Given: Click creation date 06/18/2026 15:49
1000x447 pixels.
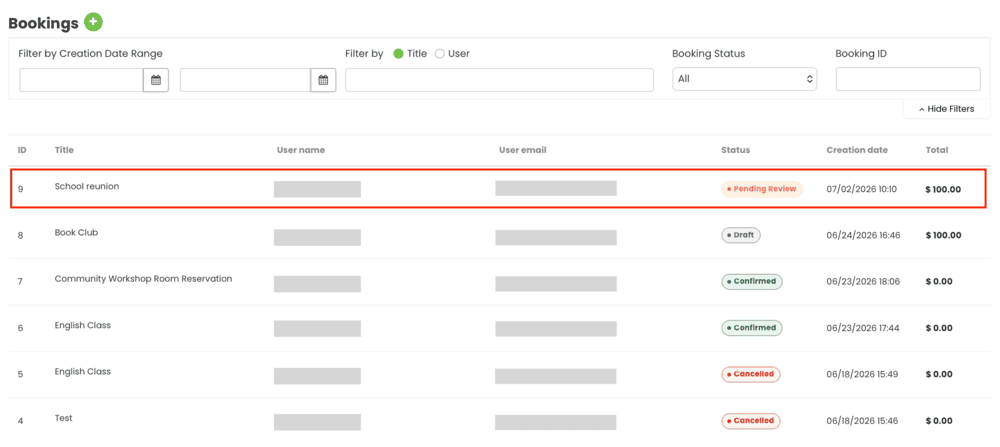Looking at the screenshot, I should (862, 374).
